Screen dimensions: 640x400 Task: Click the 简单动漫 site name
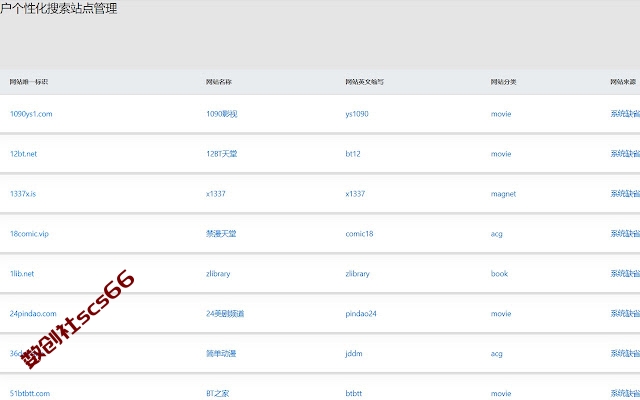click(x=221, y=354)
